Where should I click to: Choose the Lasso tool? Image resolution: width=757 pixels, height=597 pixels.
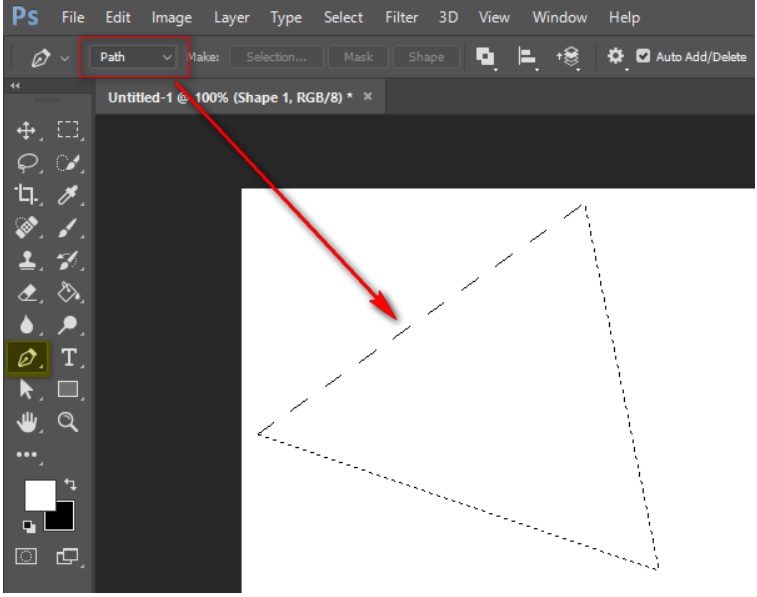(27, 163)
